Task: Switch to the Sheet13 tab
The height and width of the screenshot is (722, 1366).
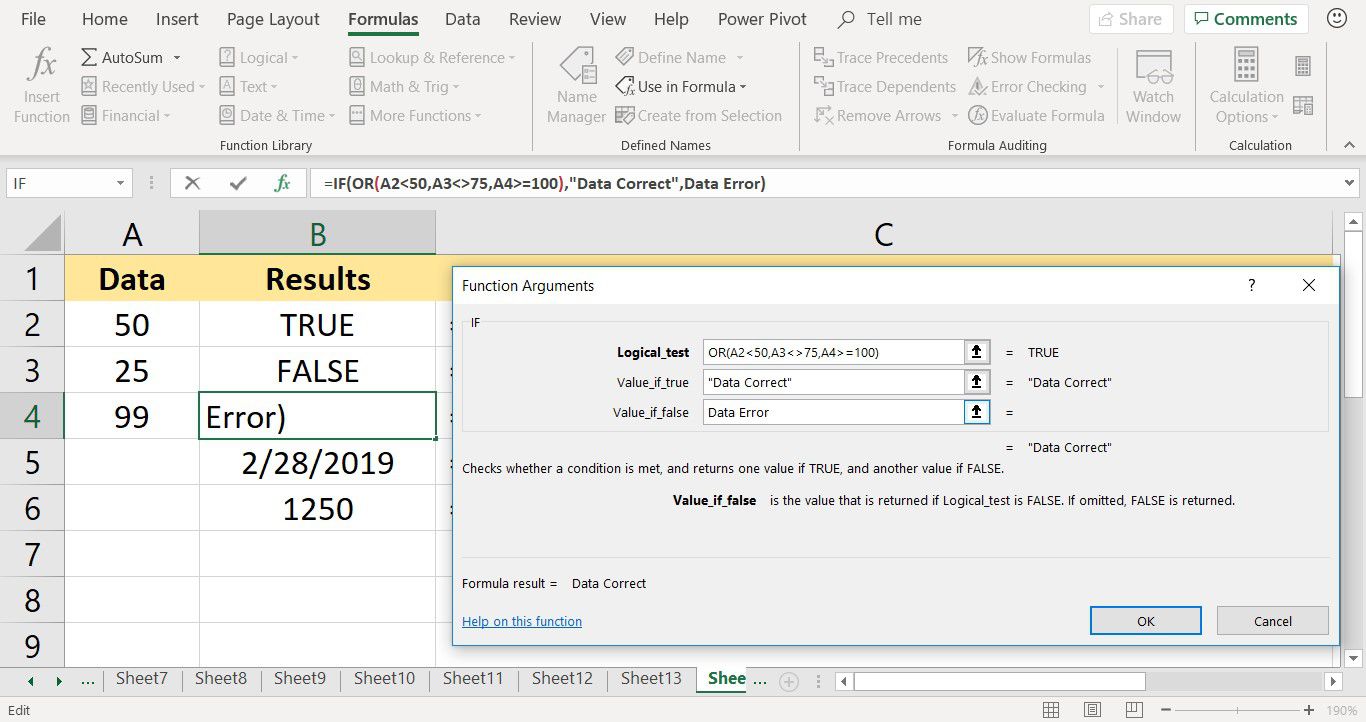Action: [651, 678]
